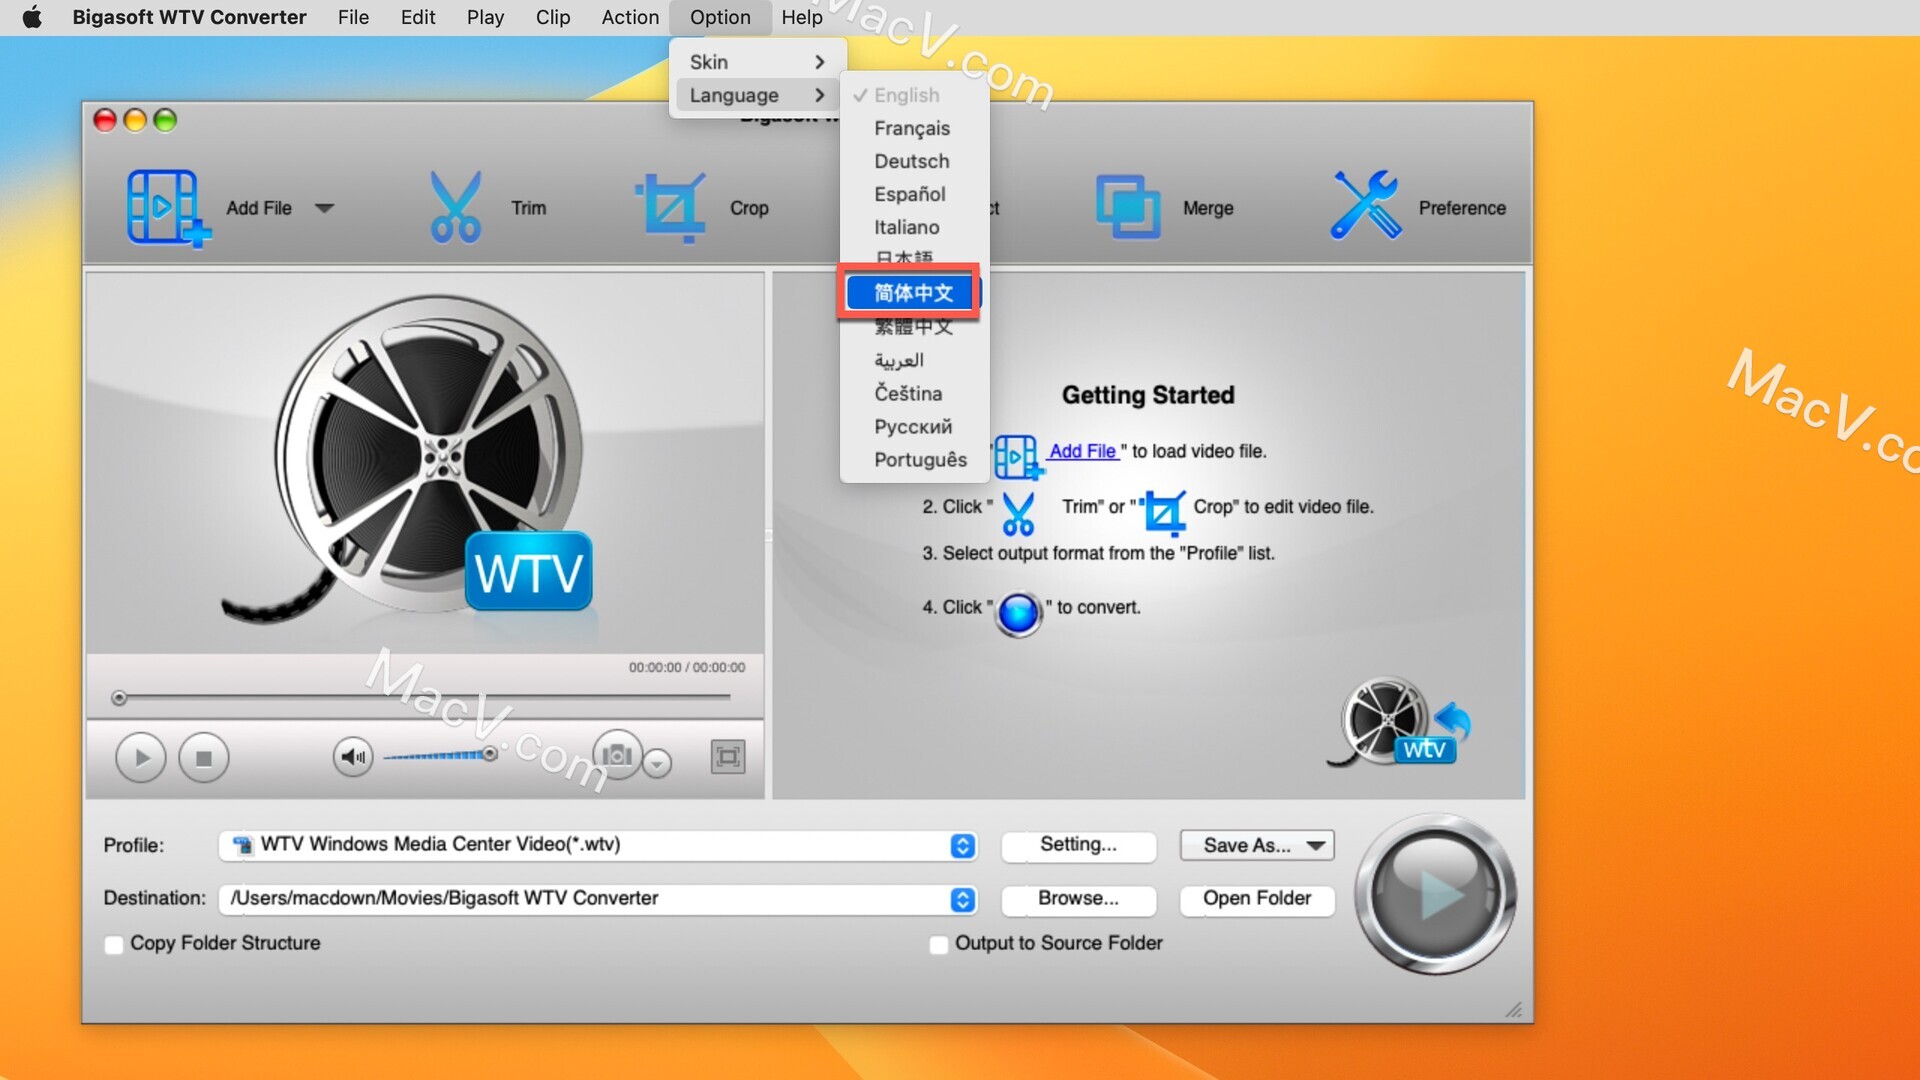Screen dimensions: 1920x1080
Task: Select 繁體中文 language
Action: (914, 327)
